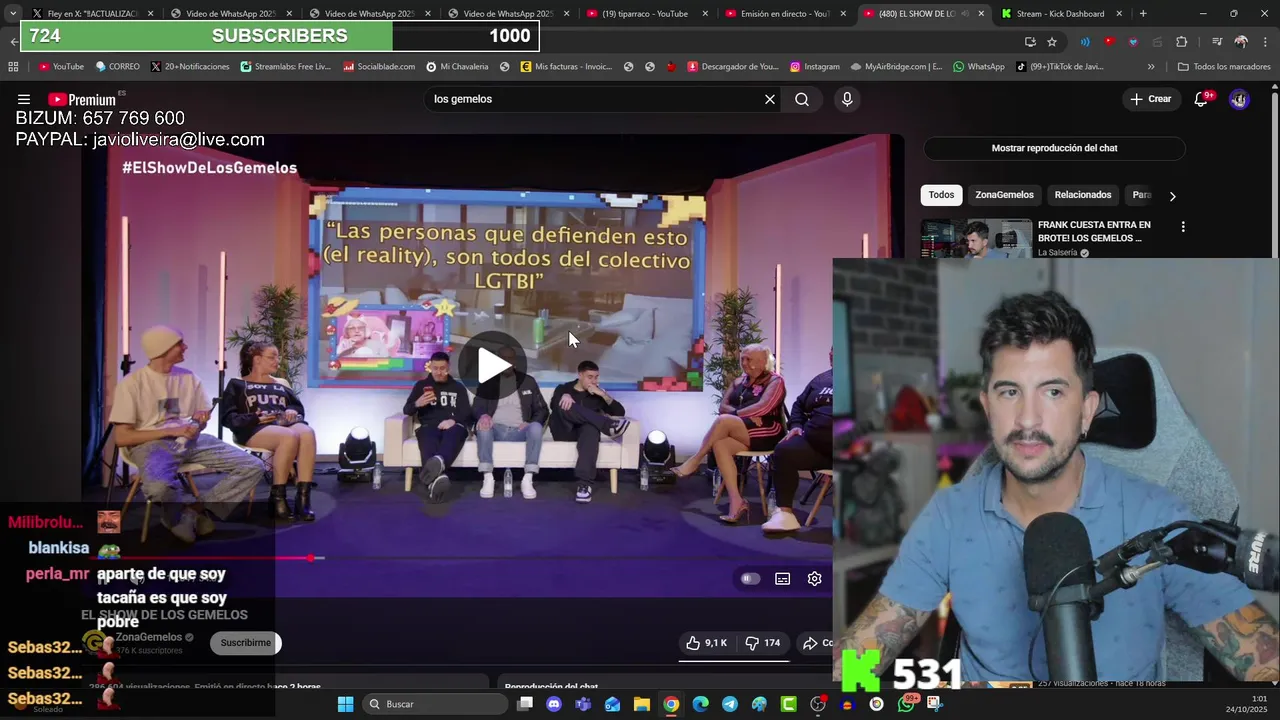Switch to Emisión en directo tab
1280x720 pixels.
[x=785, y=14]
